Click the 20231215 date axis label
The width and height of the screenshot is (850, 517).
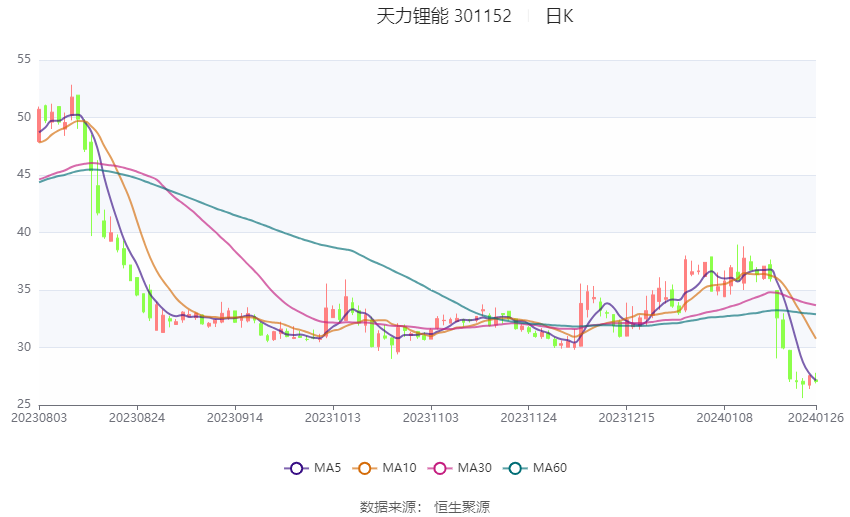[x=626, y=418]
